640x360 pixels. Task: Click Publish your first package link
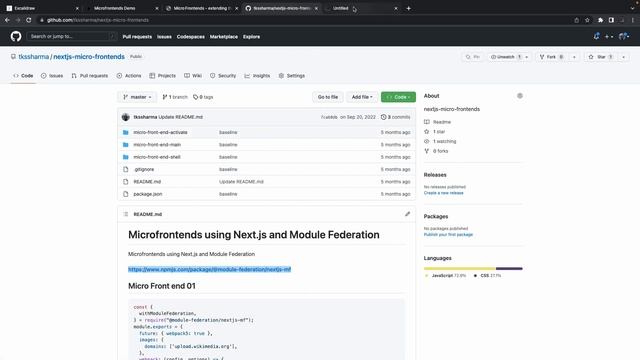coord(448,234)
